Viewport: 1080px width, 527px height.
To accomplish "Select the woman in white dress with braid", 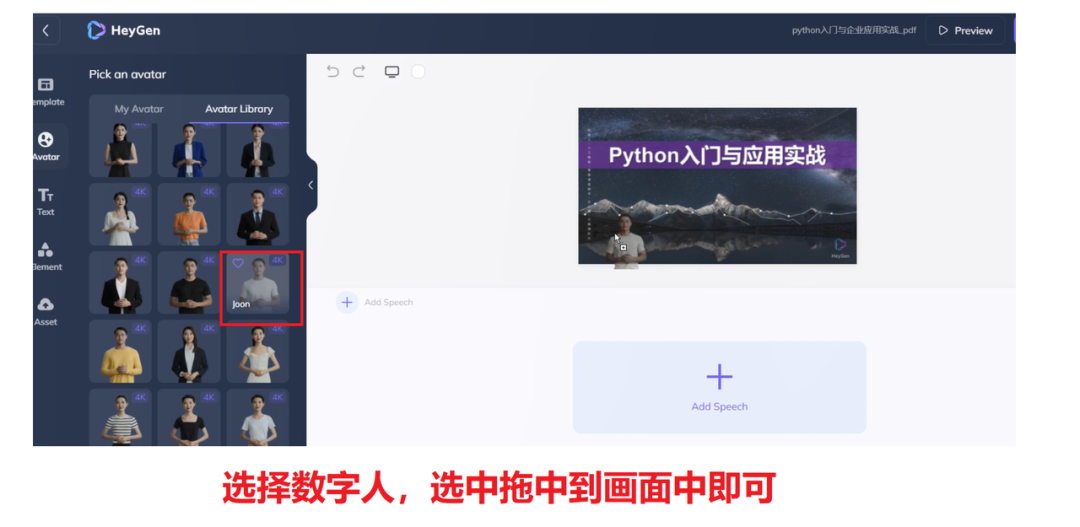I will click(121, 214).
